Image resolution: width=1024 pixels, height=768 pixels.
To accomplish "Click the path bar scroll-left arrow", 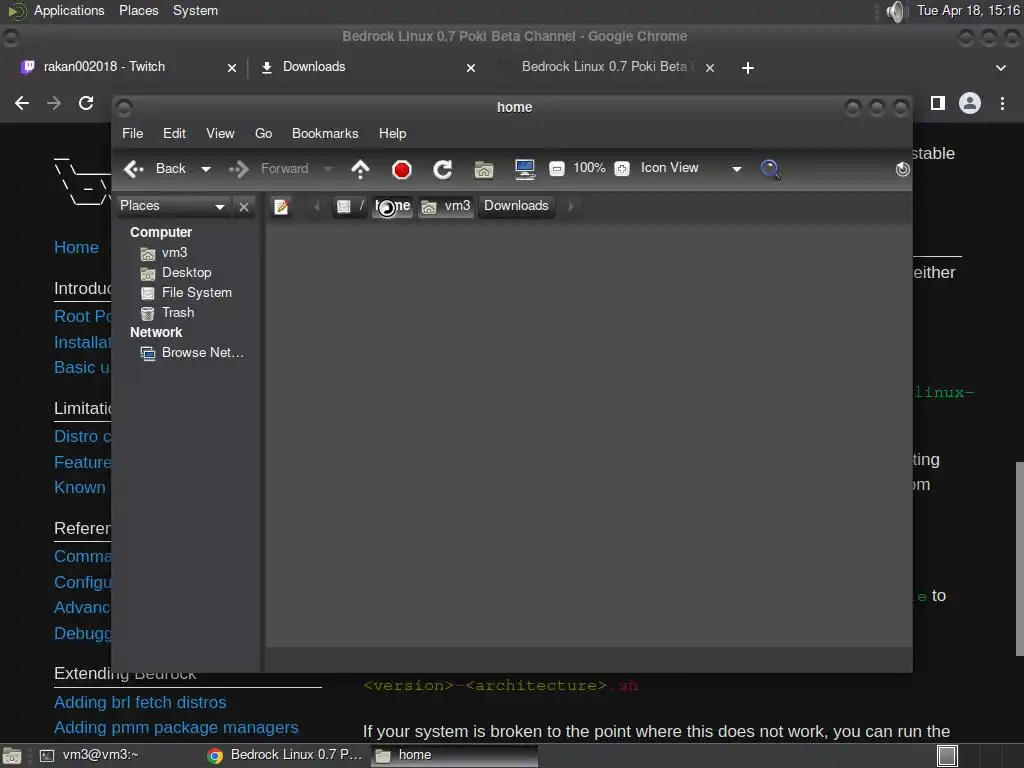I will 317,206.
